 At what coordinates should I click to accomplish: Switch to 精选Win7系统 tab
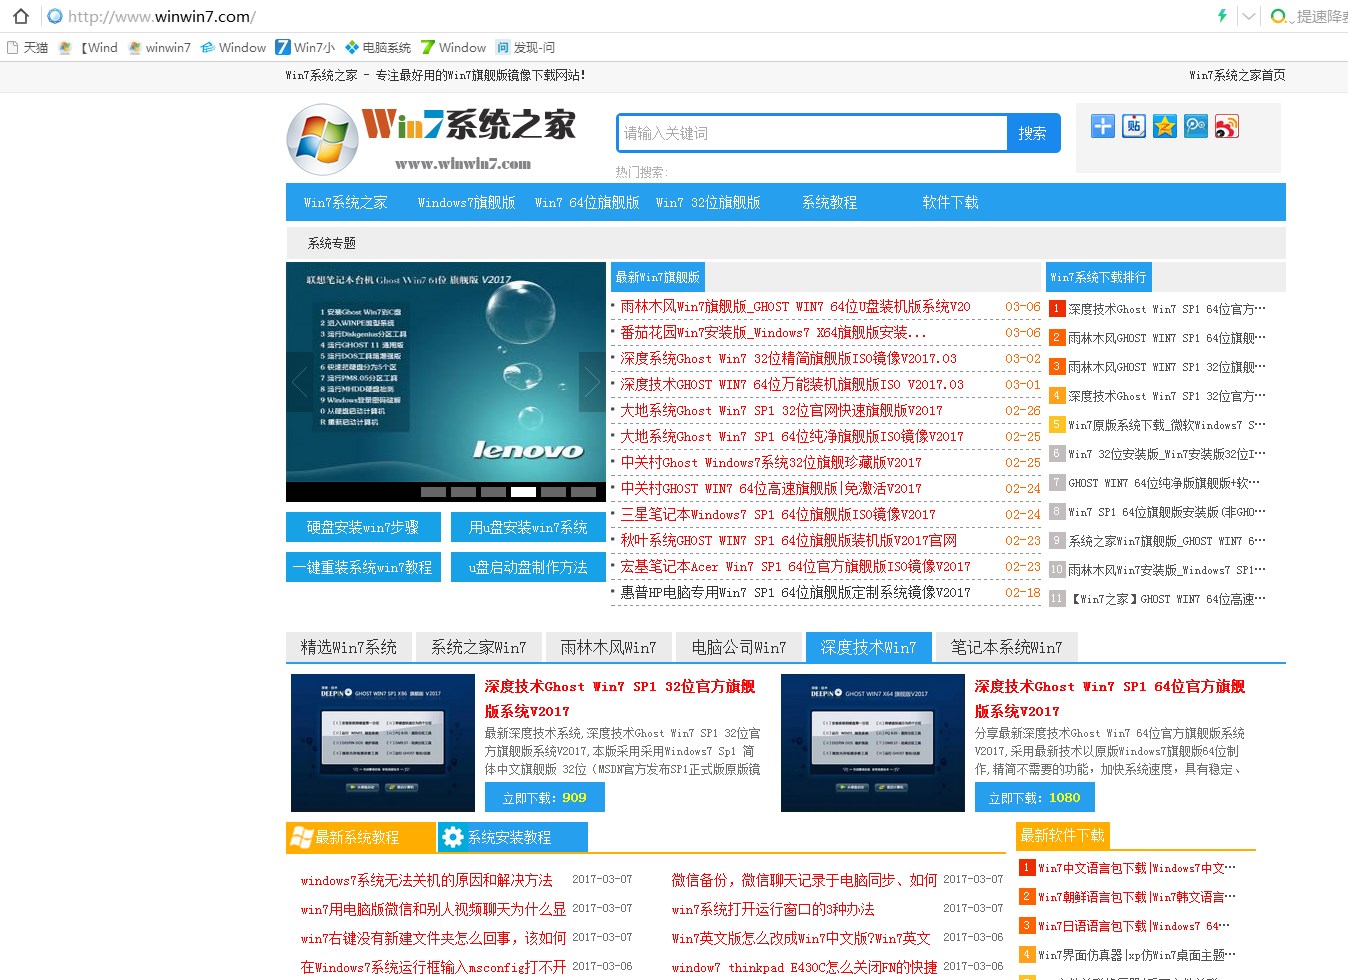(x=348, y=647)
